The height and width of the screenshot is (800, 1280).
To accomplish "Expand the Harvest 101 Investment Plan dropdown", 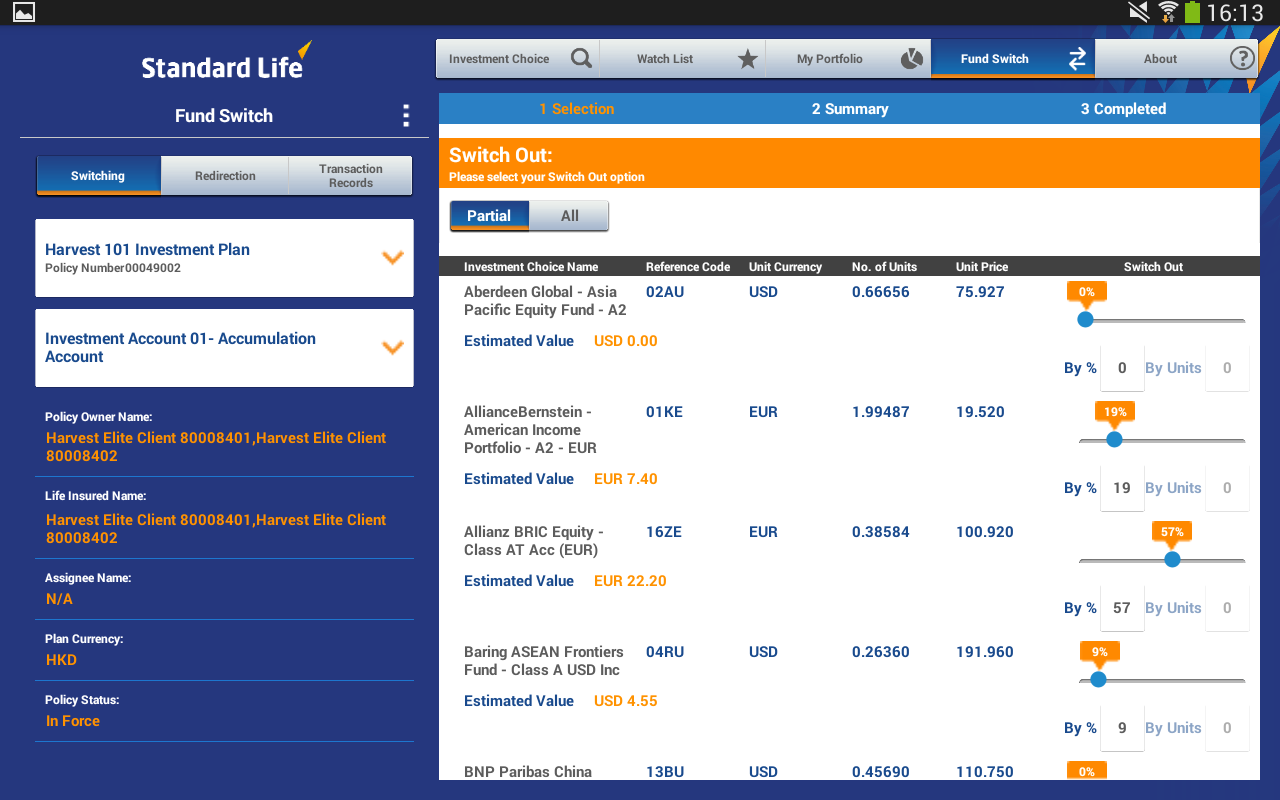I will click(393, 257).
